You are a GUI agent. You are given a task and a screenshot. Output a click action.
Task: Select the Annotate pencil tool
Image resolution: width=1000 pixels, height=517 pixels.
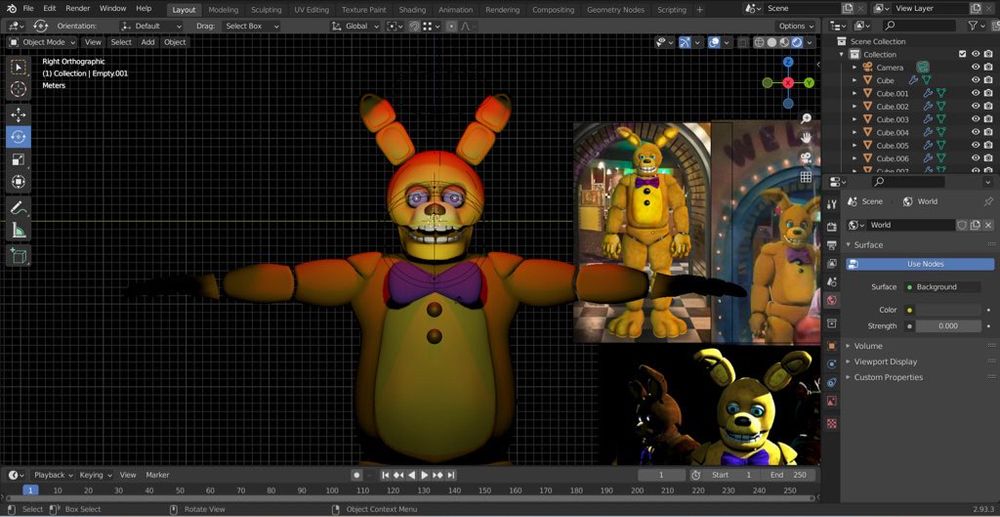tap(18, 208)
